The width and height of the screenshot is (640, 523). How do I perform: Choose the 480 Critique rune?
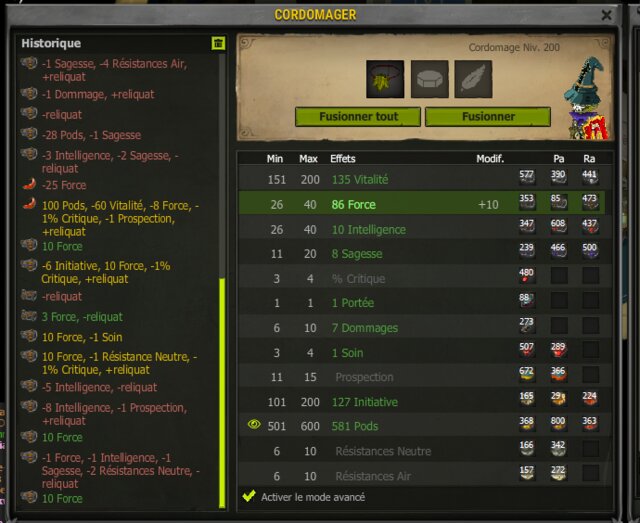pos(527,276)
